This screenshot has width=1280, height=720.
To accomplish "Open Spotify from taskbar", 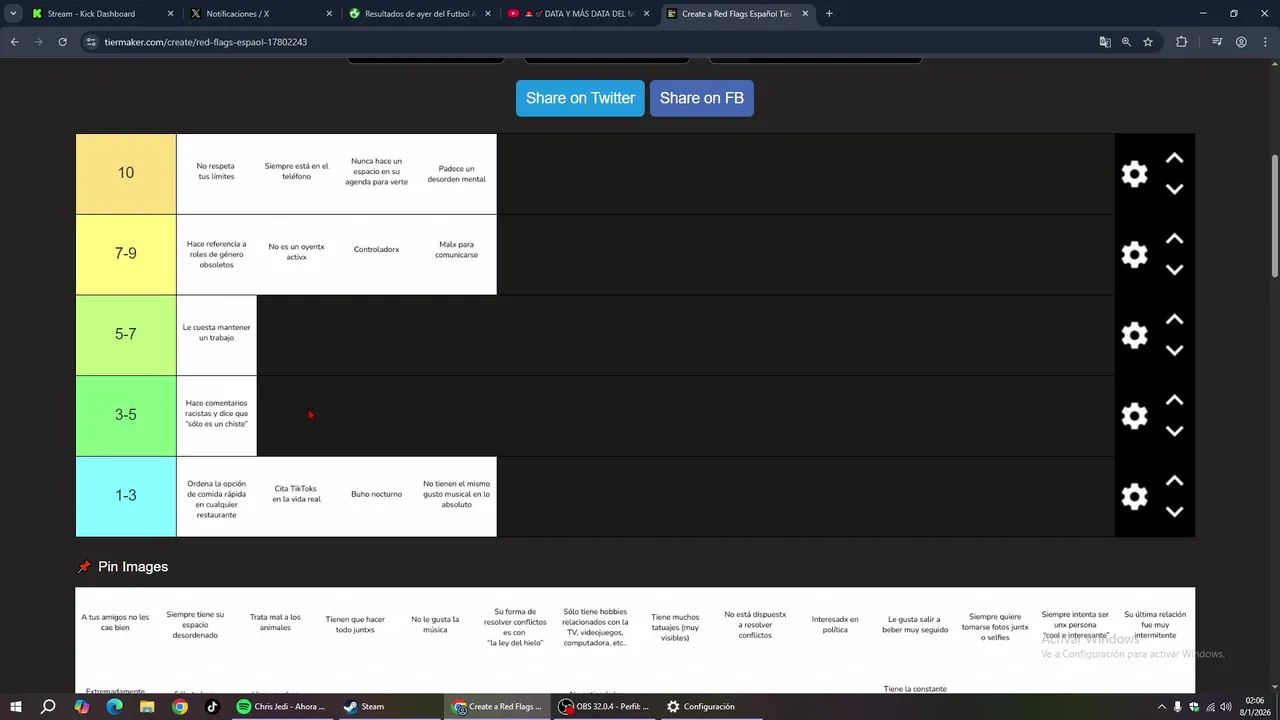I will pyautogui.click(x=281, y=707).
